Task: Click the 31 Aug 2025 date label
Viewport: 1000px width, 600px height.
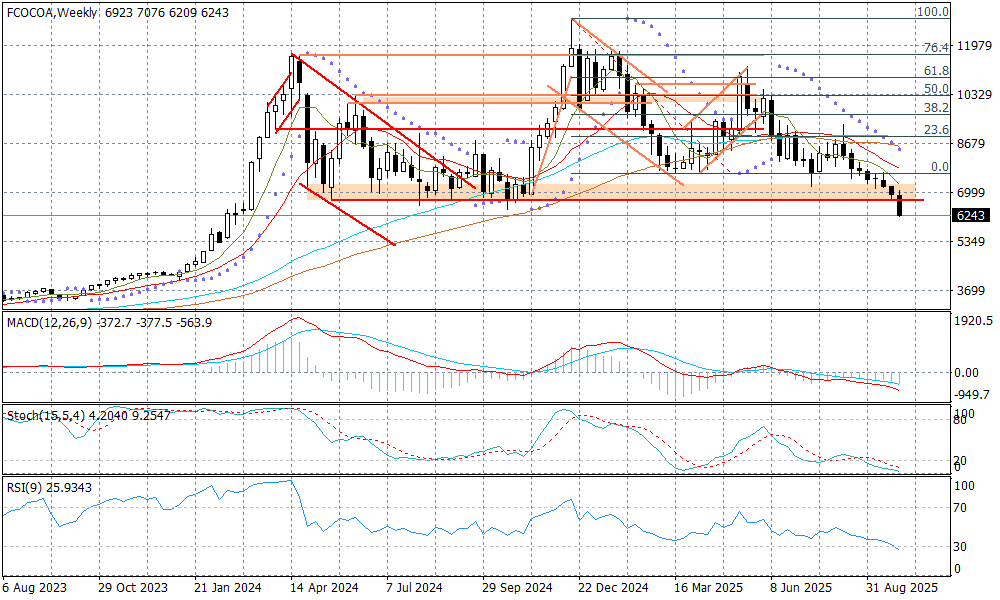Action: (902, 589)
